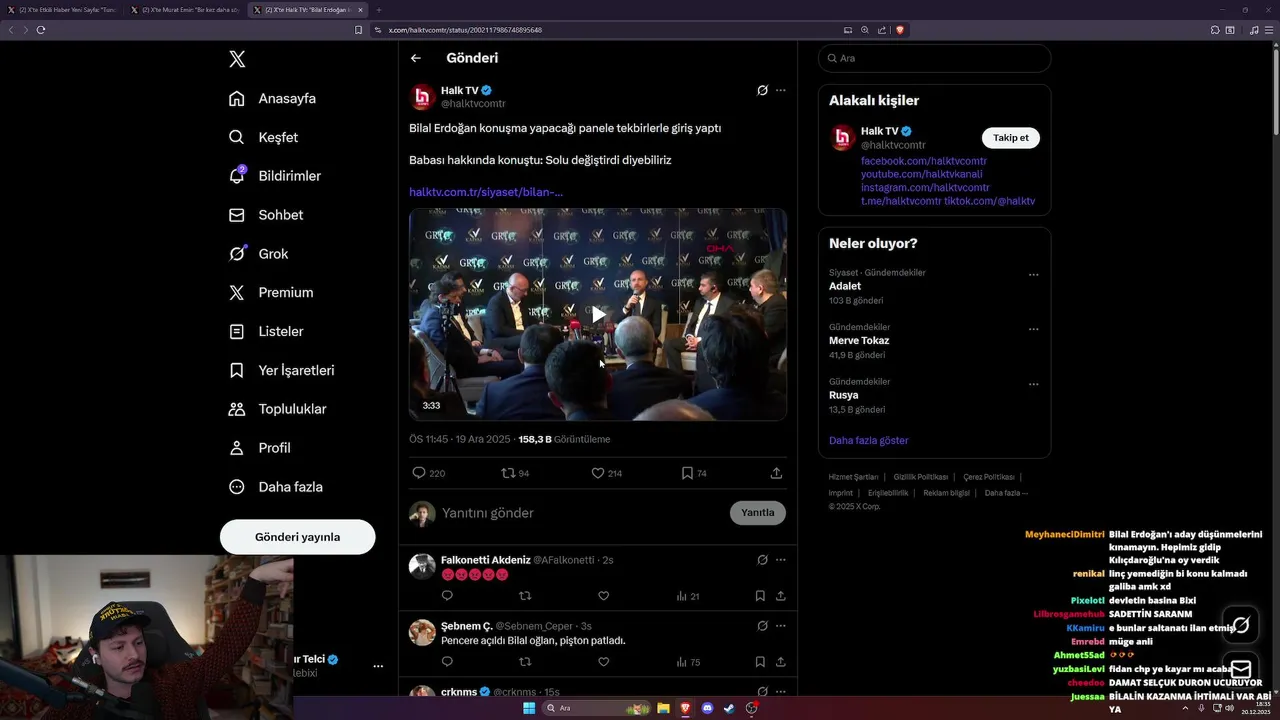This screenshot has width=1280, height=720.
Task: Share the Halk TV post
Action: tap(776, 473)
